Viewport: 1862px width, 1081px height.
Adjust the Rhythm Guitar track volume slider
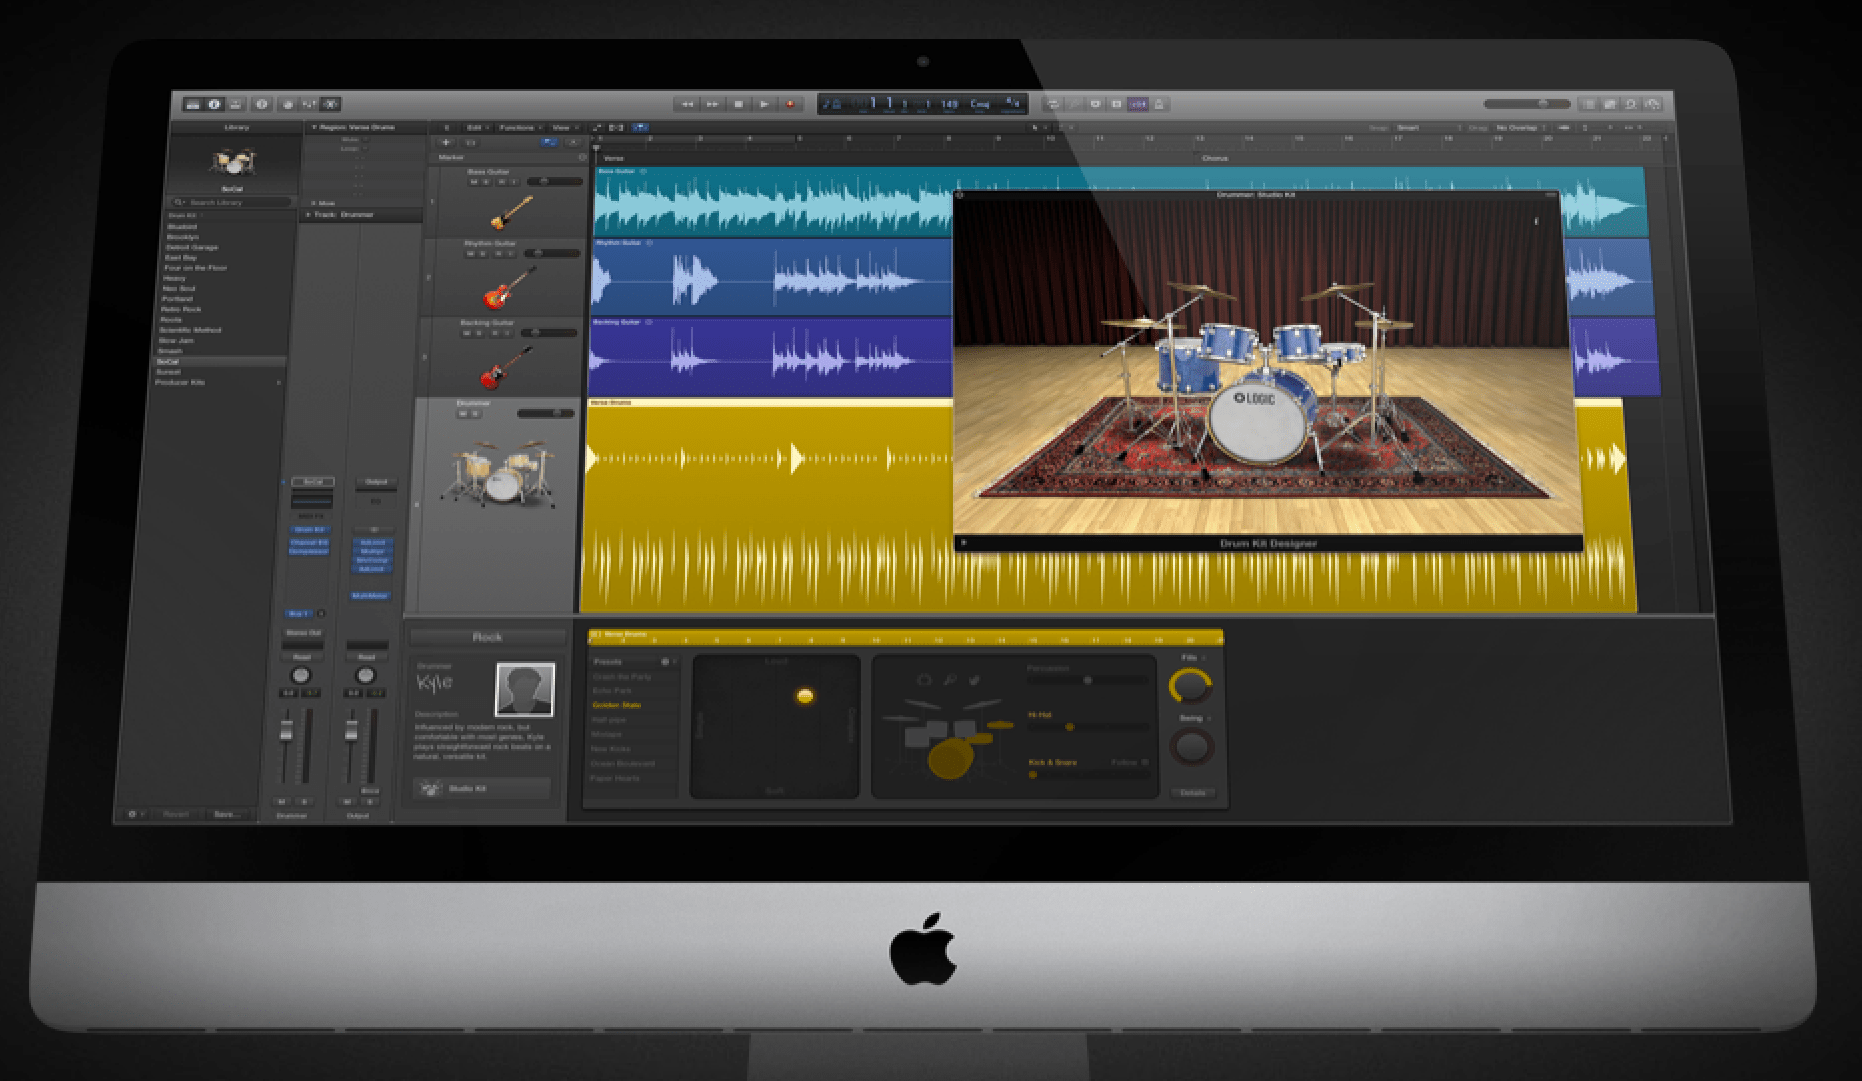point(552,254)
